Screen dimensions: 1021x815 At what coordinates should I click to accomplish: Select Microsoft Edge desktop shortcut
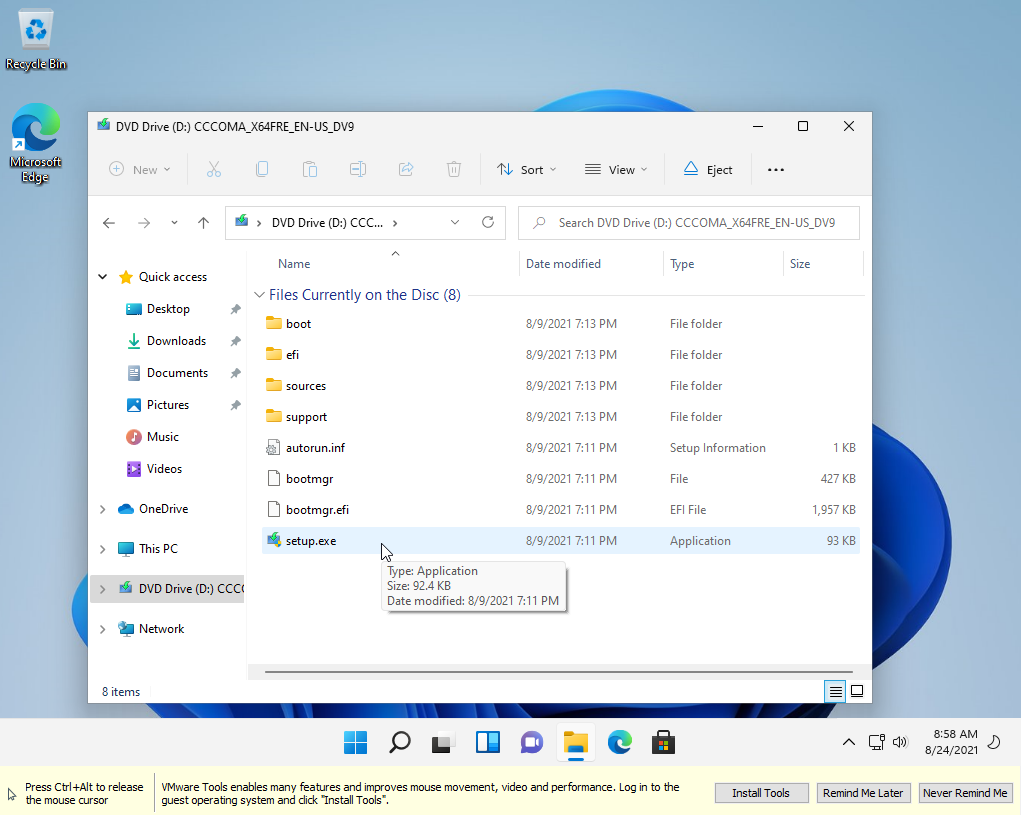(36, 144)
